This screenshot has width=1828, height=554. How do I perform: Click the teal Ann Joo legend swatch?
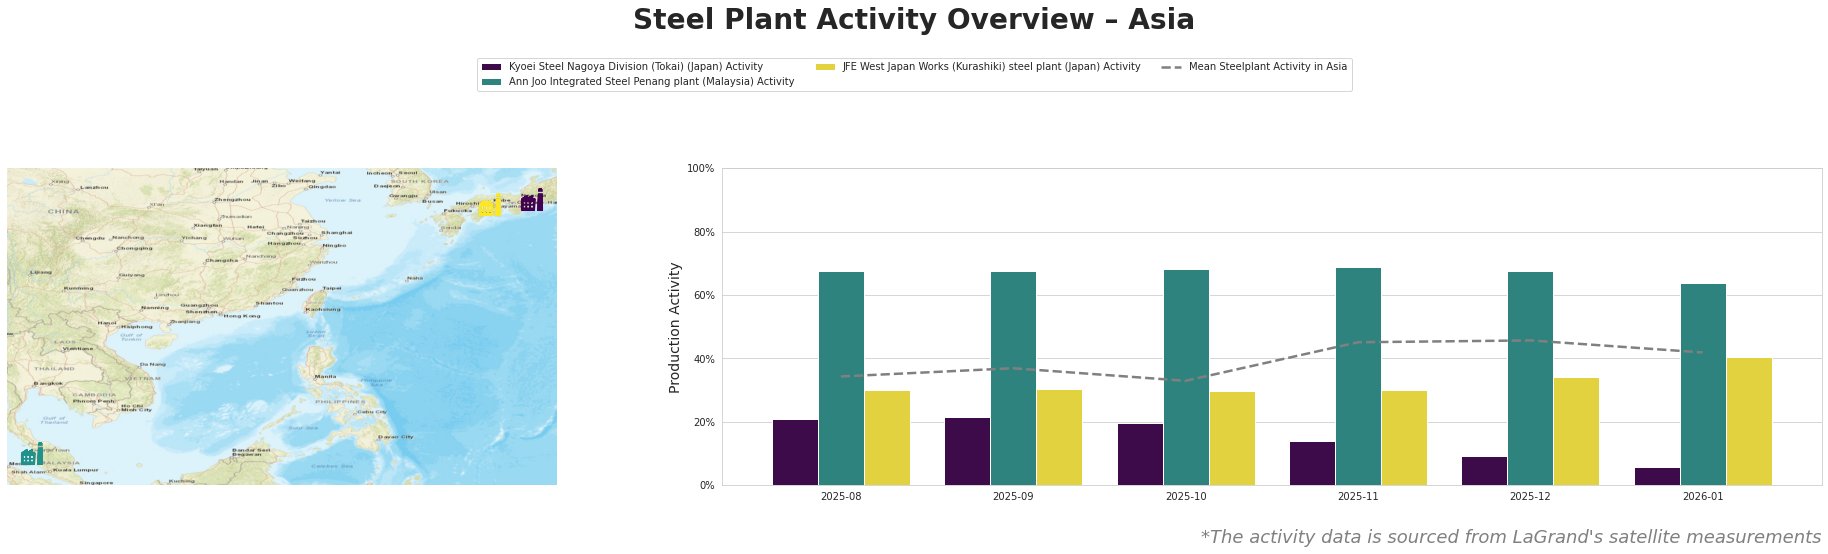pos(492,82)
